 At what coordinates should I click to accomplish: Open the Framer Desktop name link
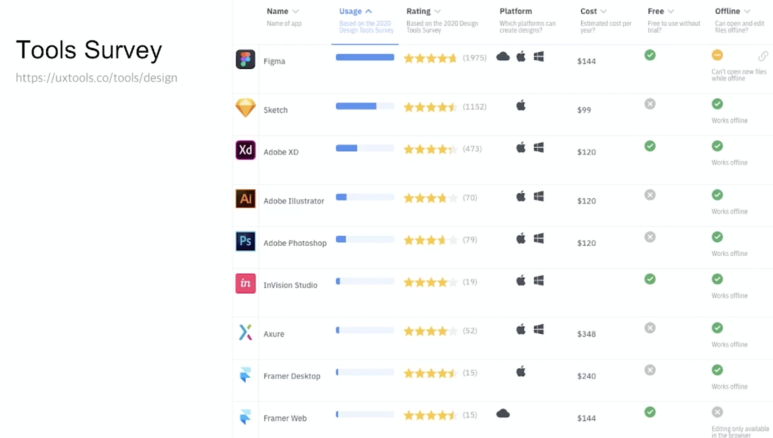(x=292, y=376)
